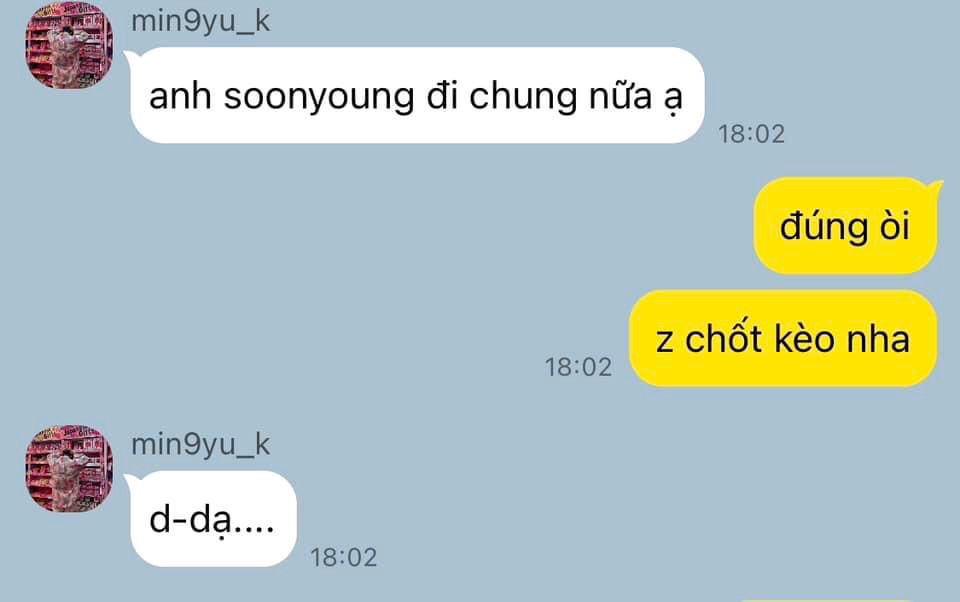The width and height of the screenshot is (960, 602).
Task: Click the 18:02 timestamp left of 'z chốt kèo nha'
Action: 579,367
